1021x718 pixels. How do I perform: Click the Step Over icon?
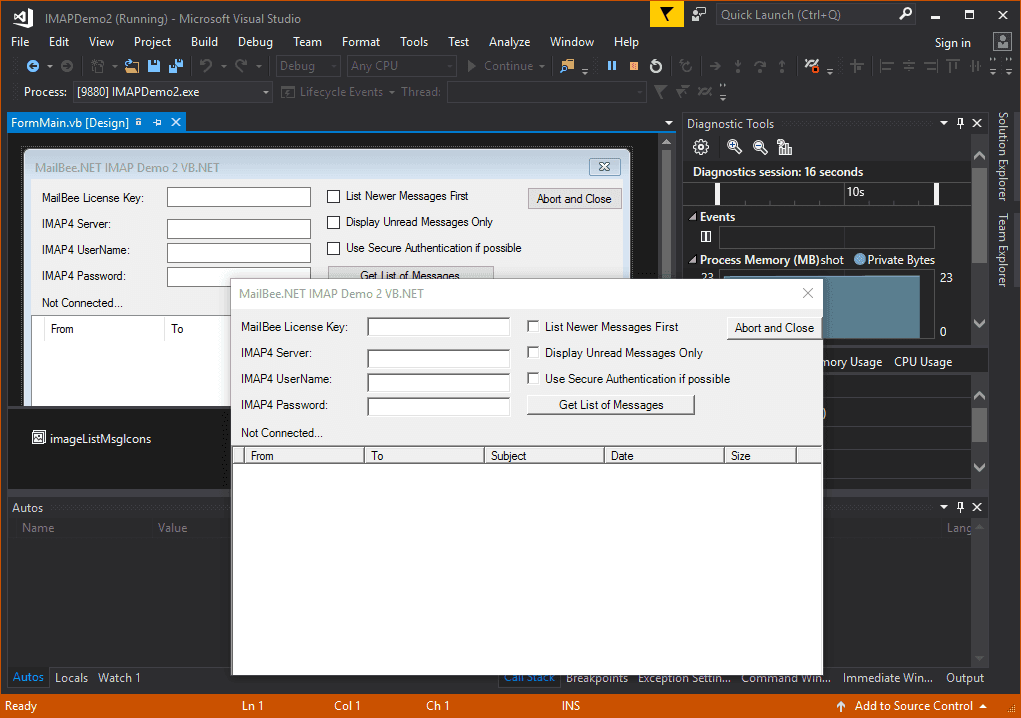tap(760, 66)
